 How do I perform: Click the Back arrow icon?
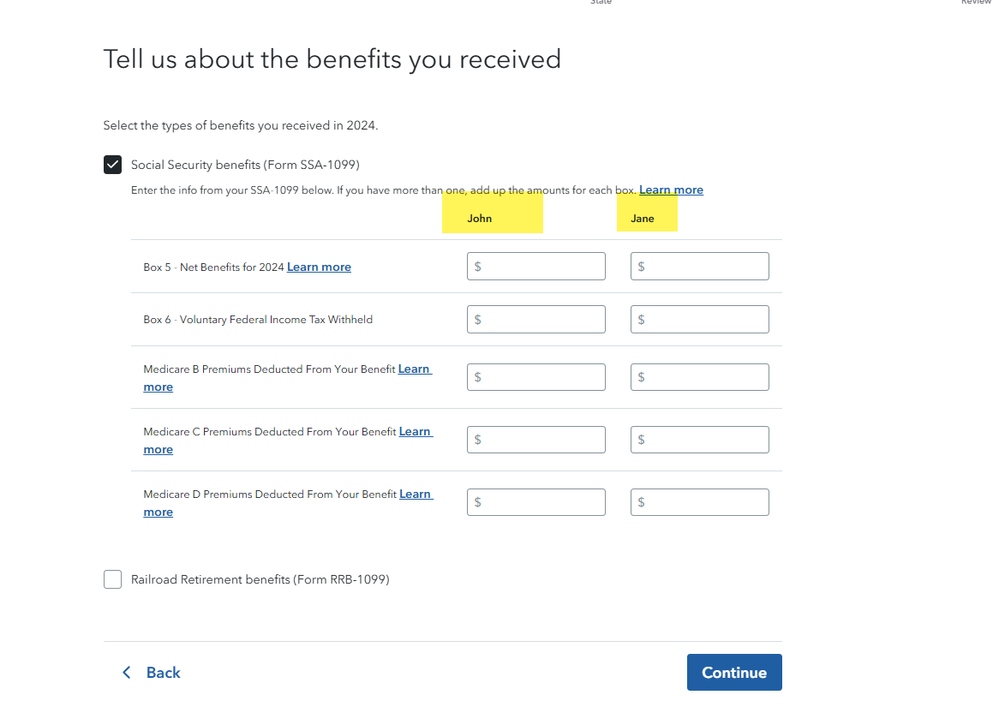tap(126, 673)
